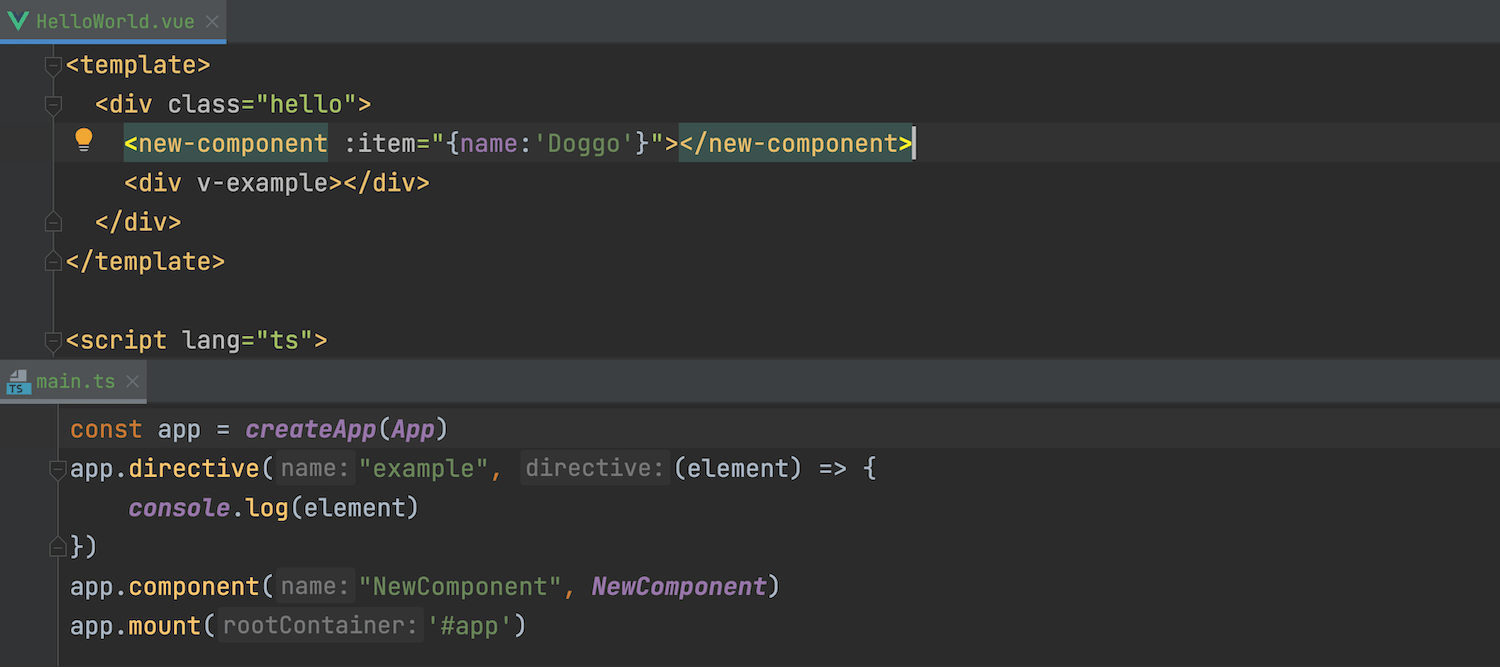Click the TypeScript file icon on main.ts
This screenshot has width=1500, height=667.
[18, 381]
